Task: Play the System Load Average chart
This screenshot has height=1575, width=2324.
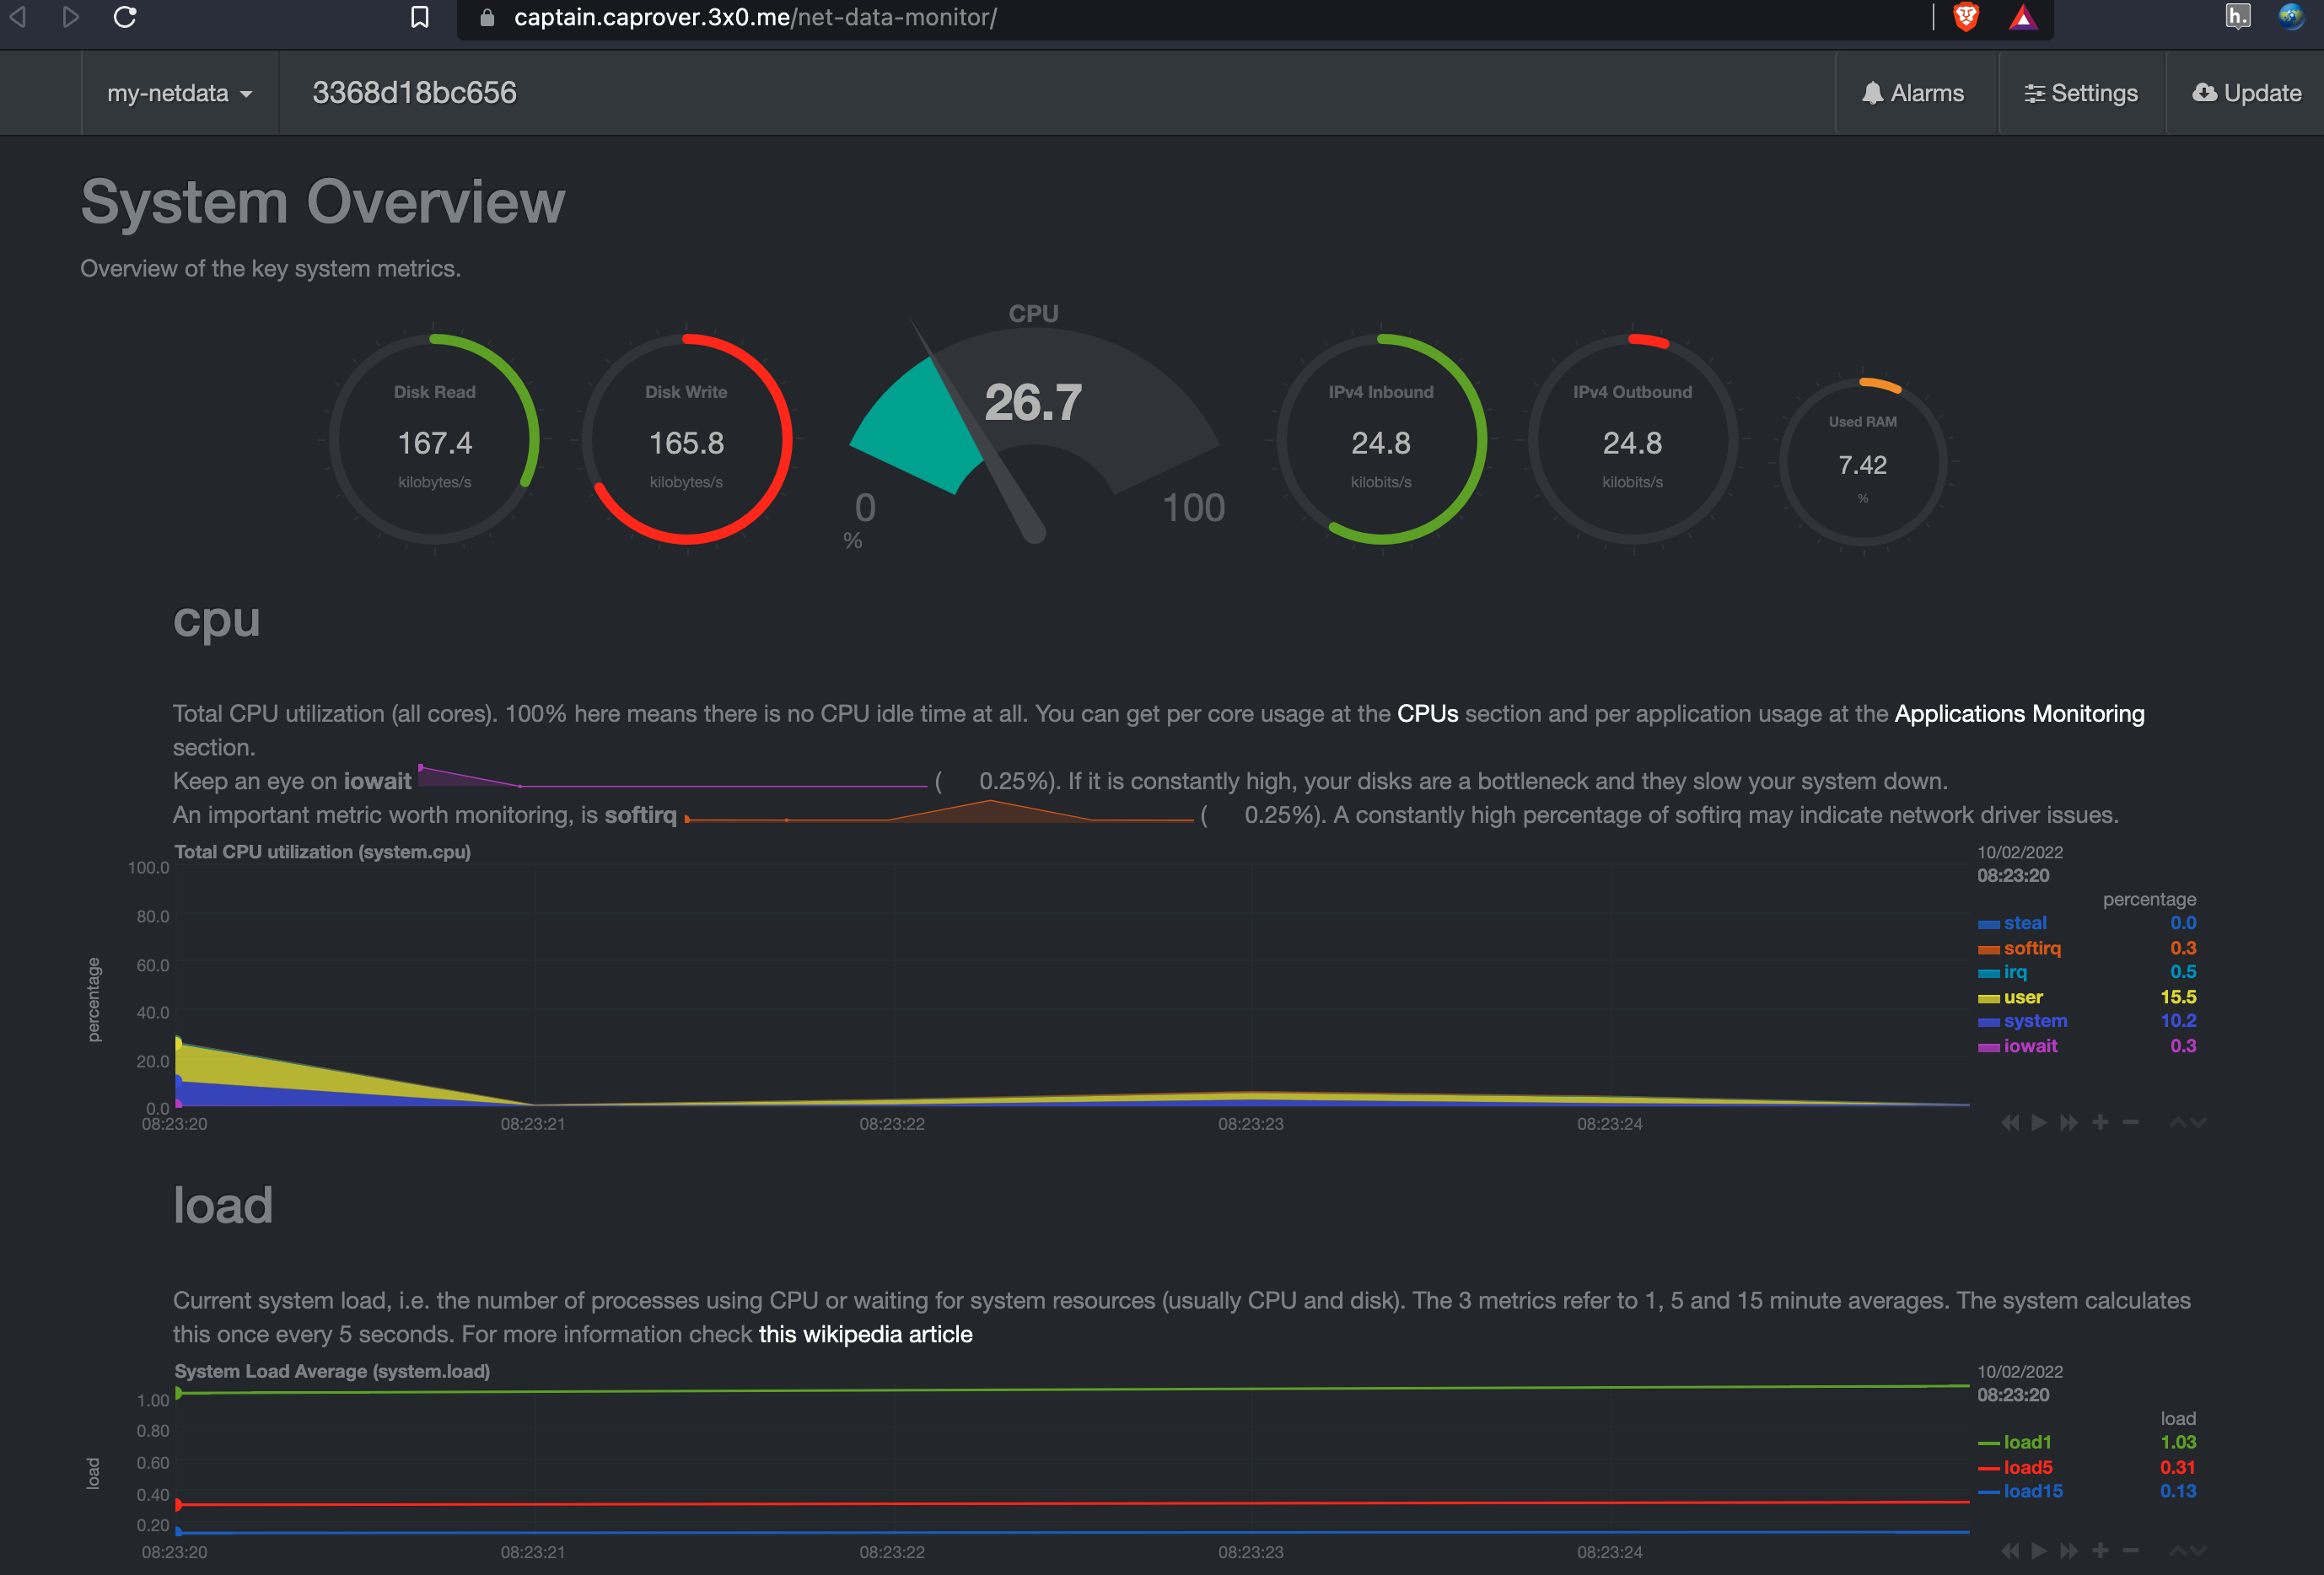Action: pyautogui.click(x=2039, y=1550)
